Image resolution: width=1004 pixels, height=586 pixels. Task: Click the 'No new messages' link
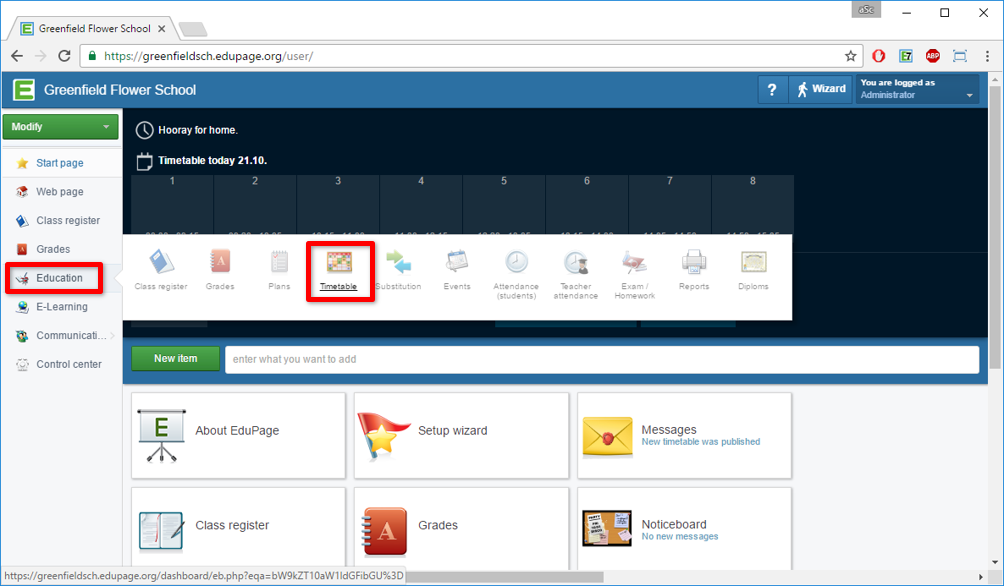680,537
